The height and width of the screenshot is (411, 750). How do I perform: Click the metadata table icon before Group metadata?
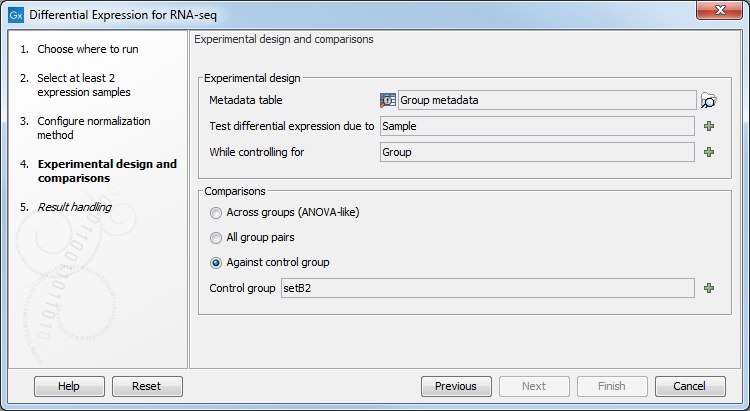click(389, 100)
